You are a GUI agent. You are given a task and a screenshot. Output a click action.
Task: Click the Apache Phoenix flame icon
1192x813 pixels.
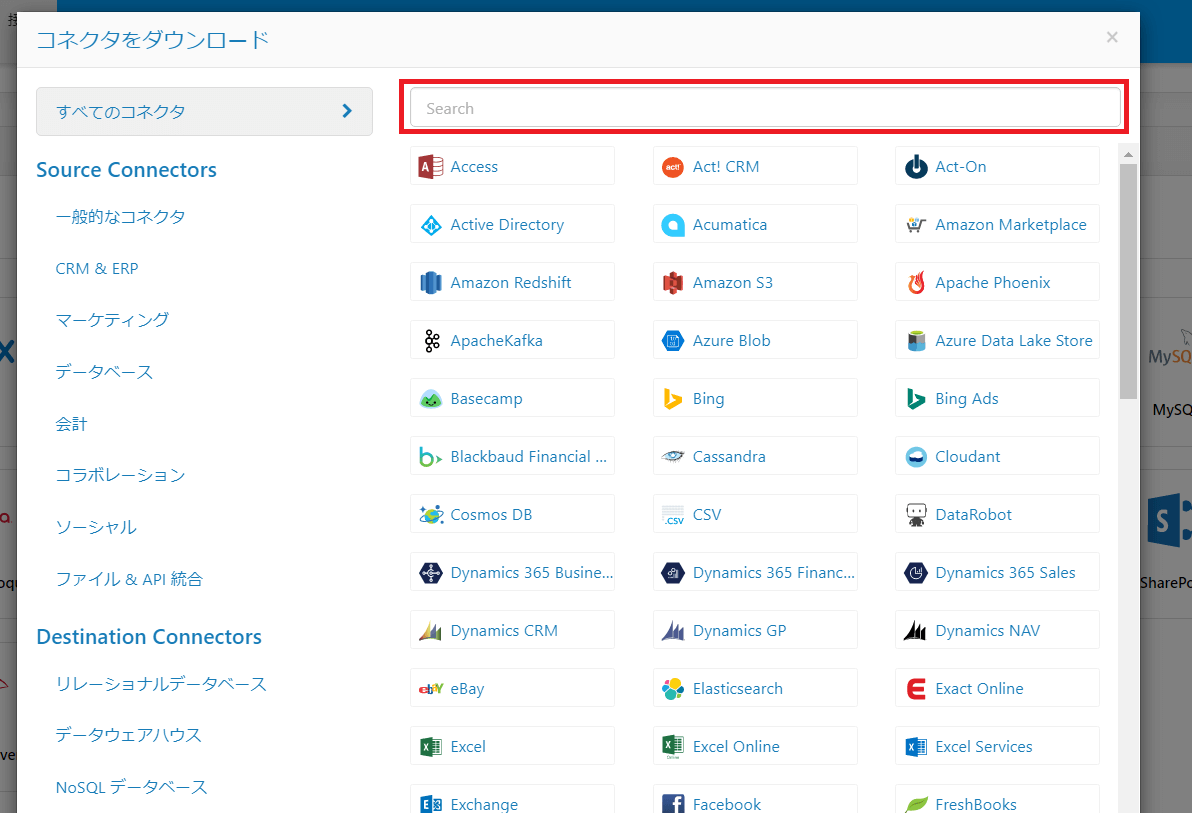coord(916,283)
